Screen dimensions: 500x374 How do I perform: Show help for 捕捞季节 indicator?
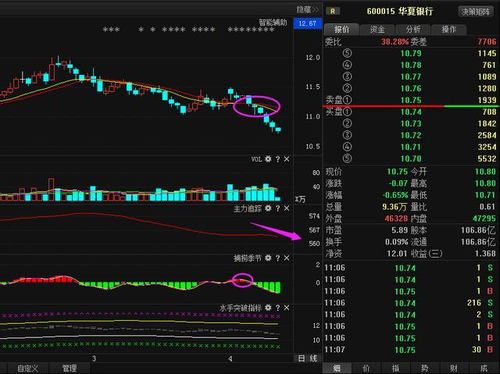coord(277,258)
